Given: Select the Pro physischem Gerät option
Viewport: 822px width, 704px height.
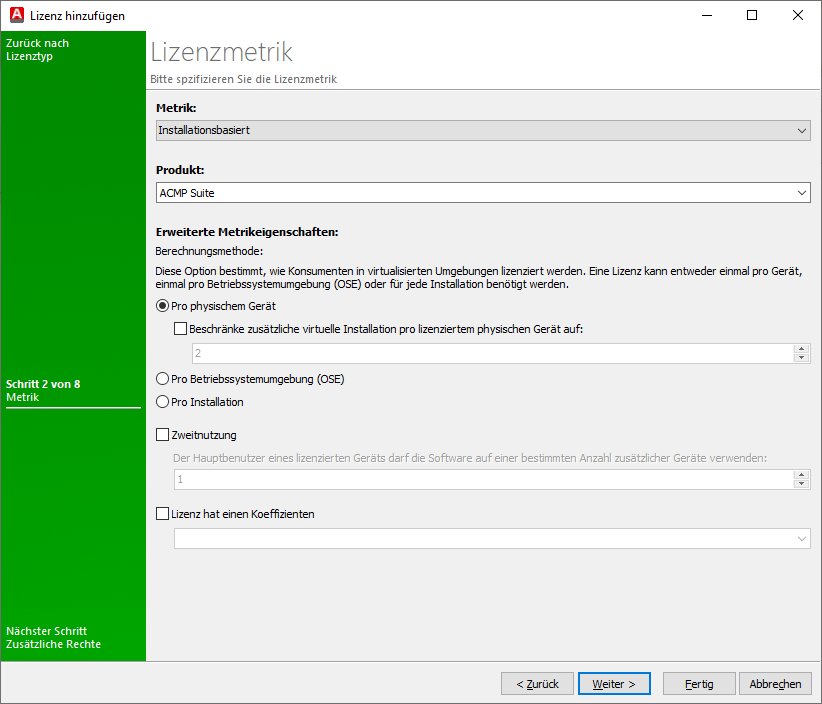Looking at the screenshot, I should [162, 306].
